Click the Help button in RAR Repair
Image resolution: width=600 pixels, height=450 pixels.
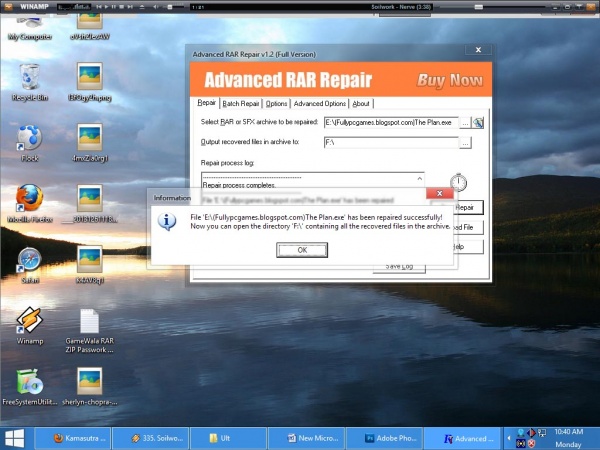(x=468, y=247)
